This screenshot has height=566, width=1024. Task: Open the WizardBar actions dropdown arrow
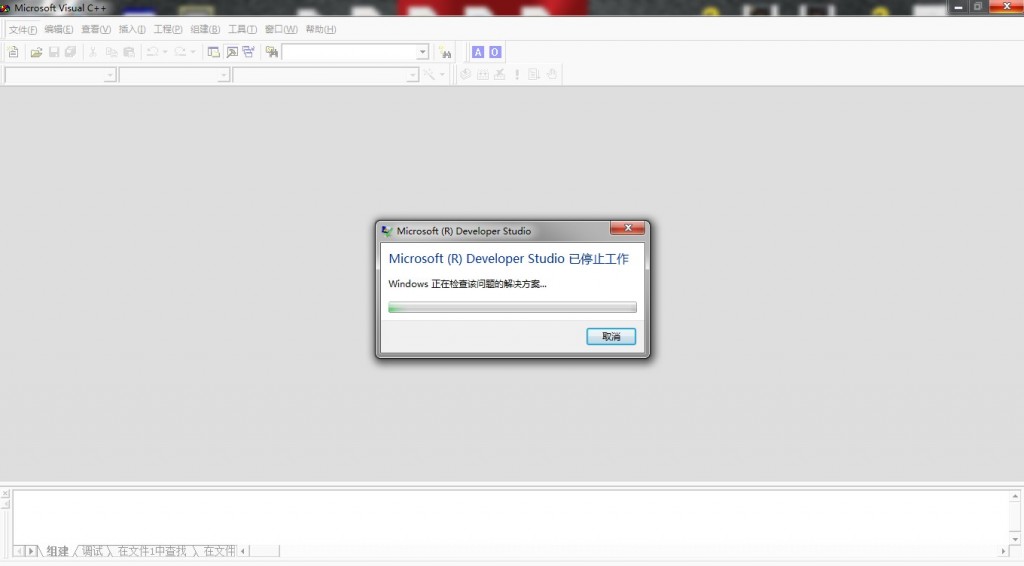[442, 74]
